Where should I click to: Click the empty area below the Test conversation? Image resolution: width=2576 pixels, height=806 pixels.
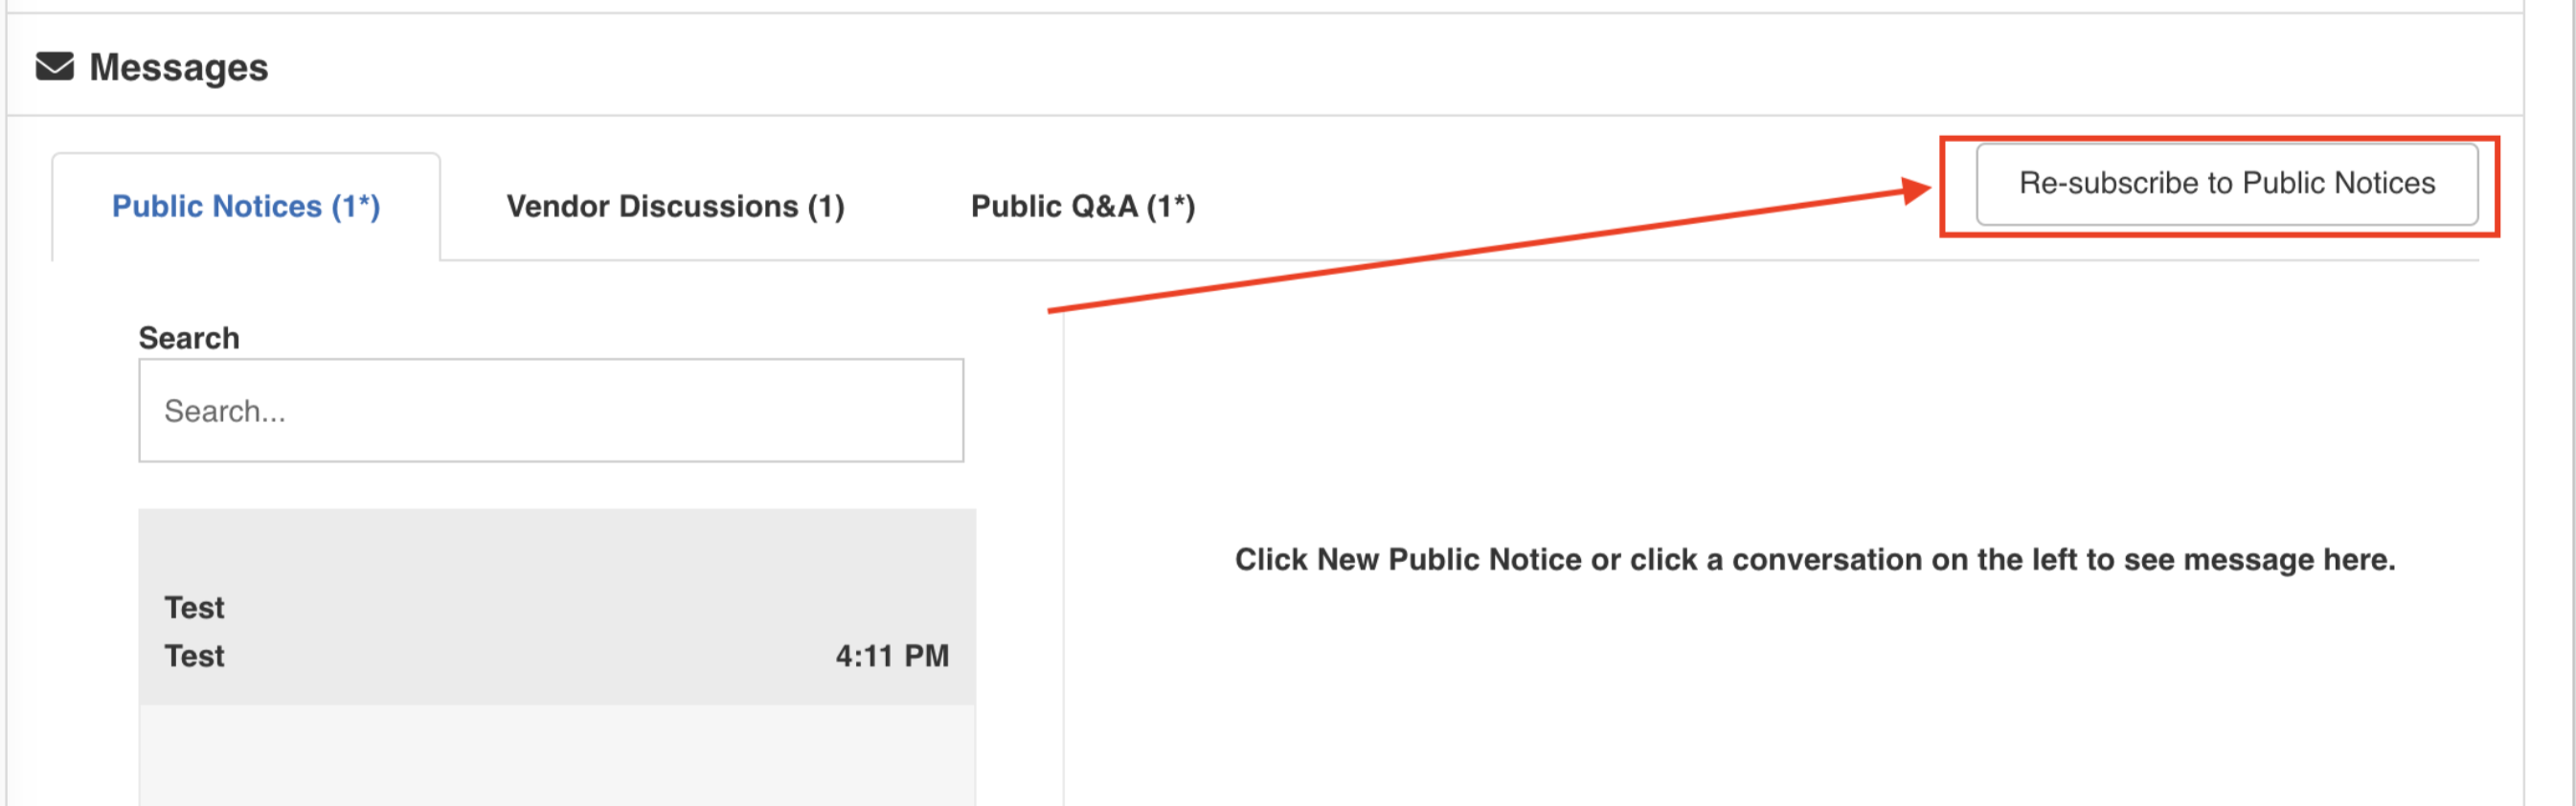tap(557, 755)
